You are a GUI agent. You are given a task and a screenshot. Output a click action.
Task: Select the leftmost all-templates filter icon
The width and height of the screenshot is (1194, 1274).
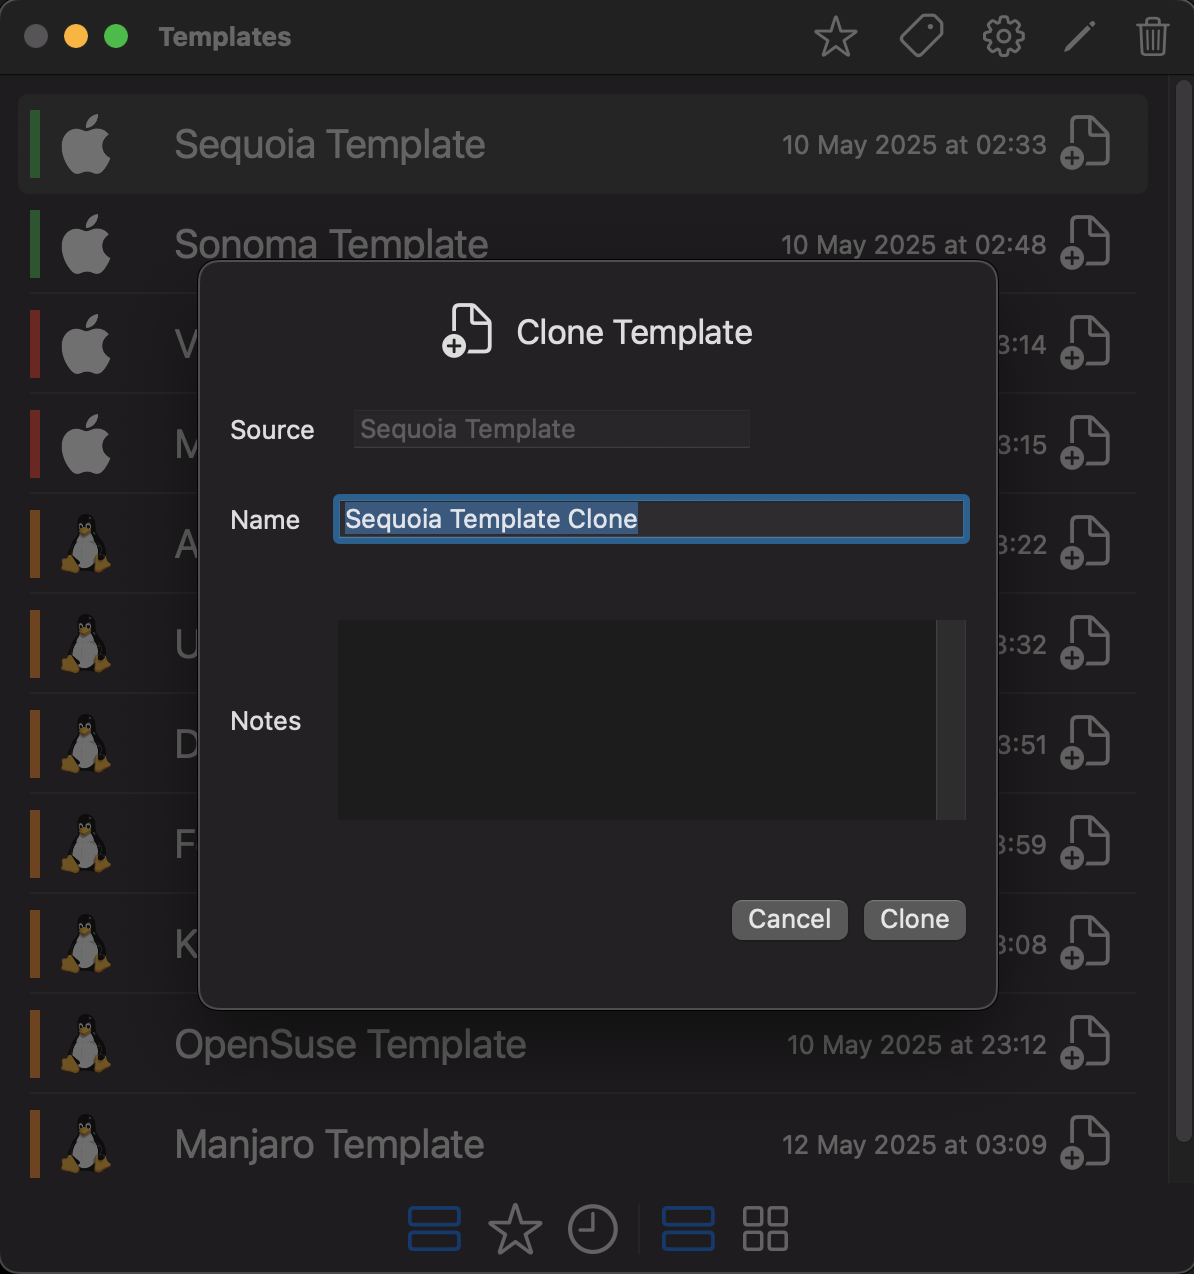(434, 1229)
